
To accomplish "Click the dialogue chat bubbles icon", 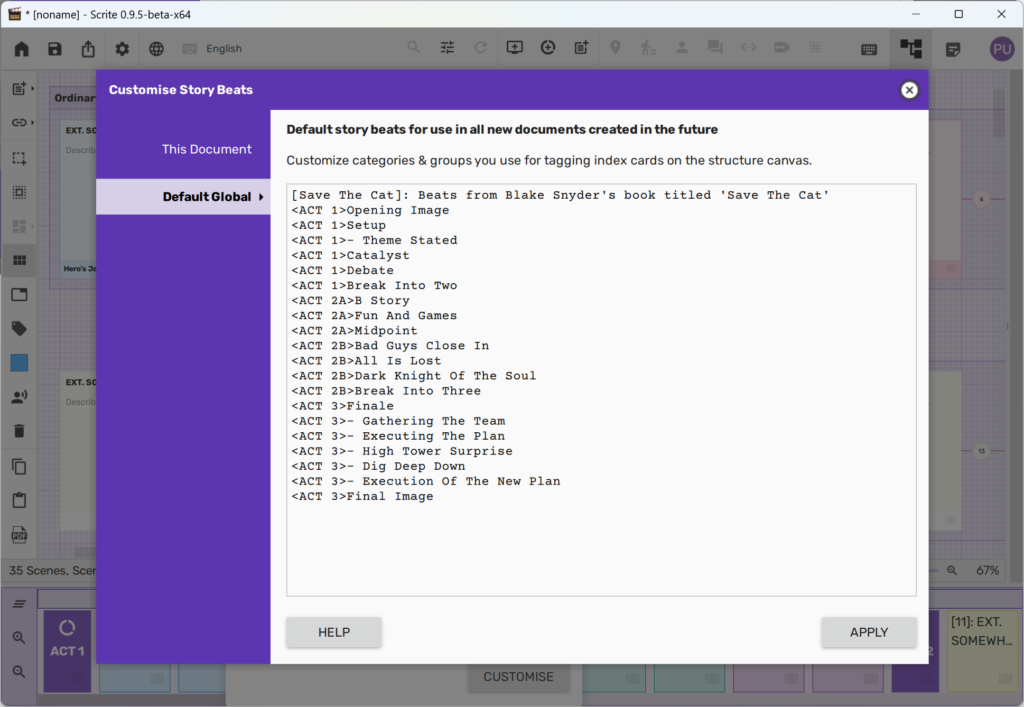I will 715,48.
